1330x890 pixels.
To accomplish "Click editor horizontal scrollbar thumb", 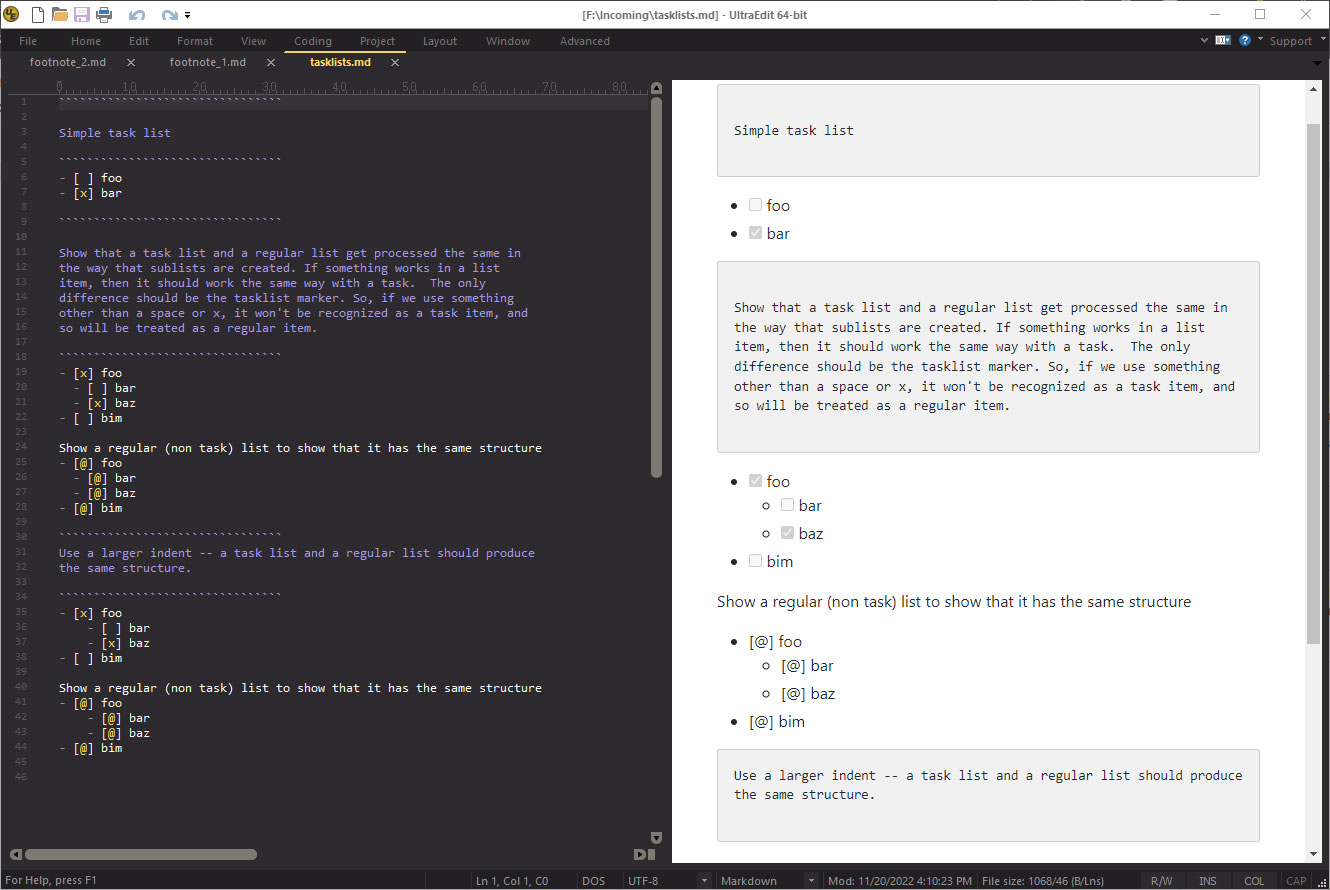I will (x=140, y=855).
